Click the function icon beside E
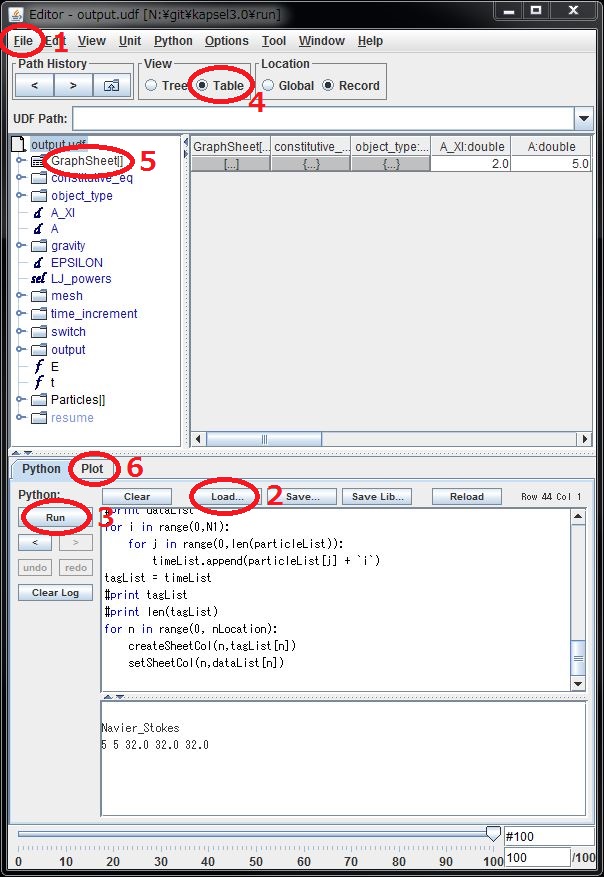This screenshot has height=877, width=604. point(38,366)
